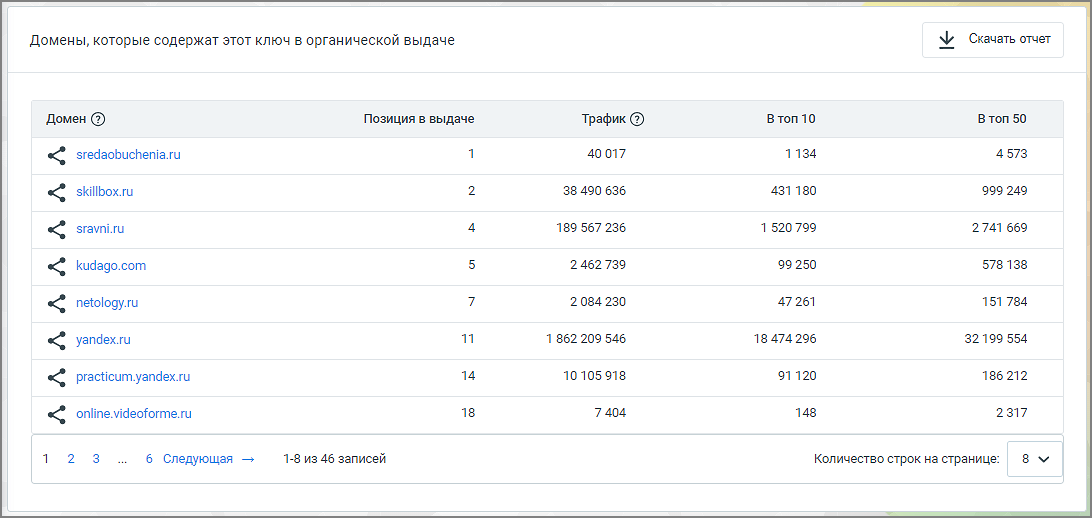Open help tooltip icon beside Трафик header
This screenshot has width=1092, height=518.
[x=637, y=119]
